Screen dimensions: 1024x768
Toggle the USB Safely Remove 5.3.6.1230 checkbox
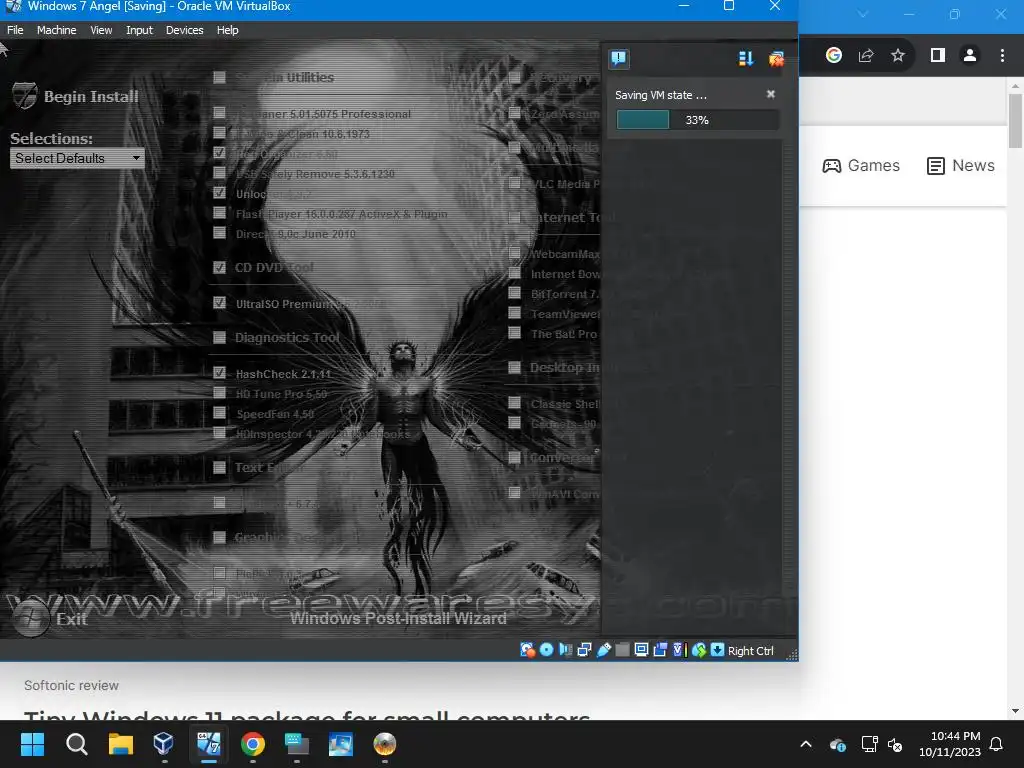219,173
